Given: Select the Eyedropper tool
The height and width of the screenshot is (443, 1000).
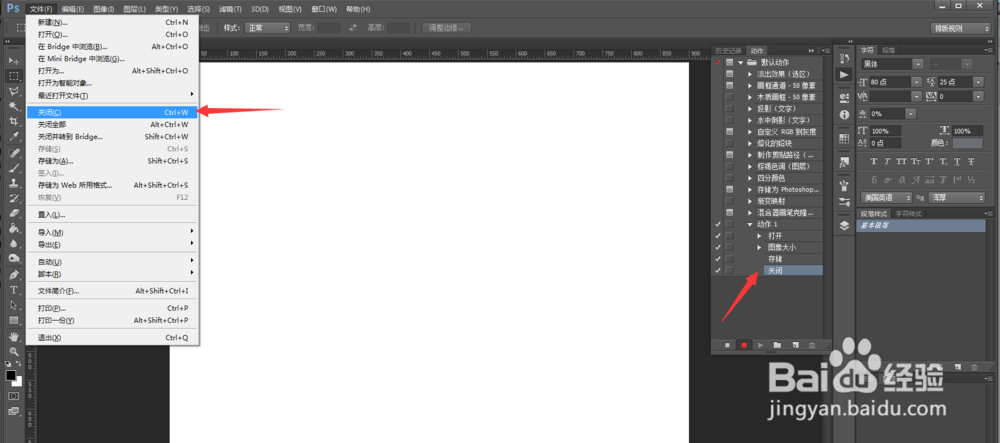Looking at the screenshot, I should pyautogui.click(x=13, y=136).
